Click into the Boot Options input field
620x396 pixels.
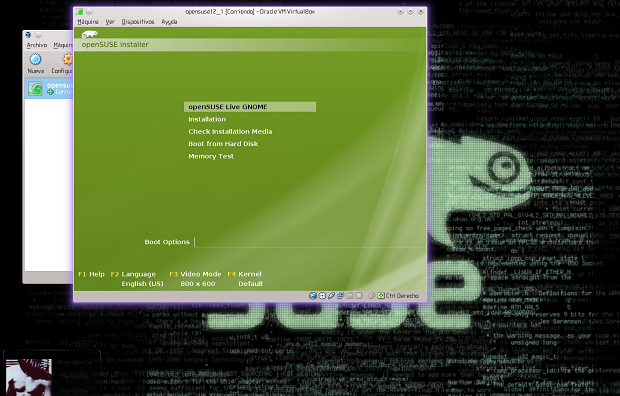[x=308, y=242]
